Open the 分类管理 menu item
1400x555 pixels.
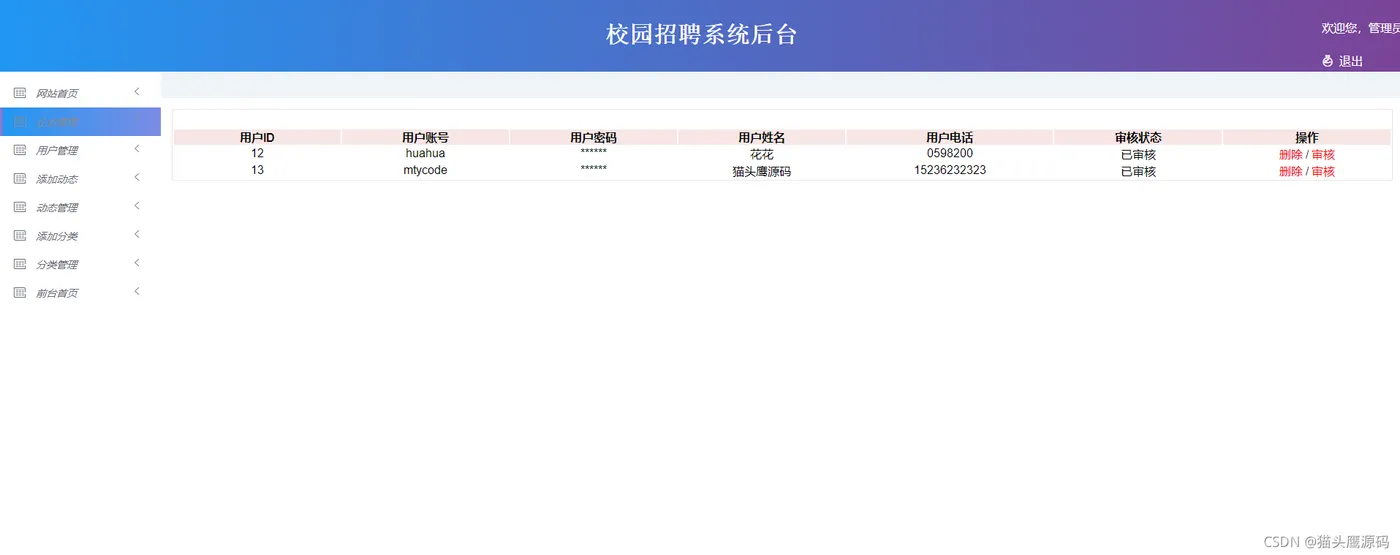tap(57, 265)
